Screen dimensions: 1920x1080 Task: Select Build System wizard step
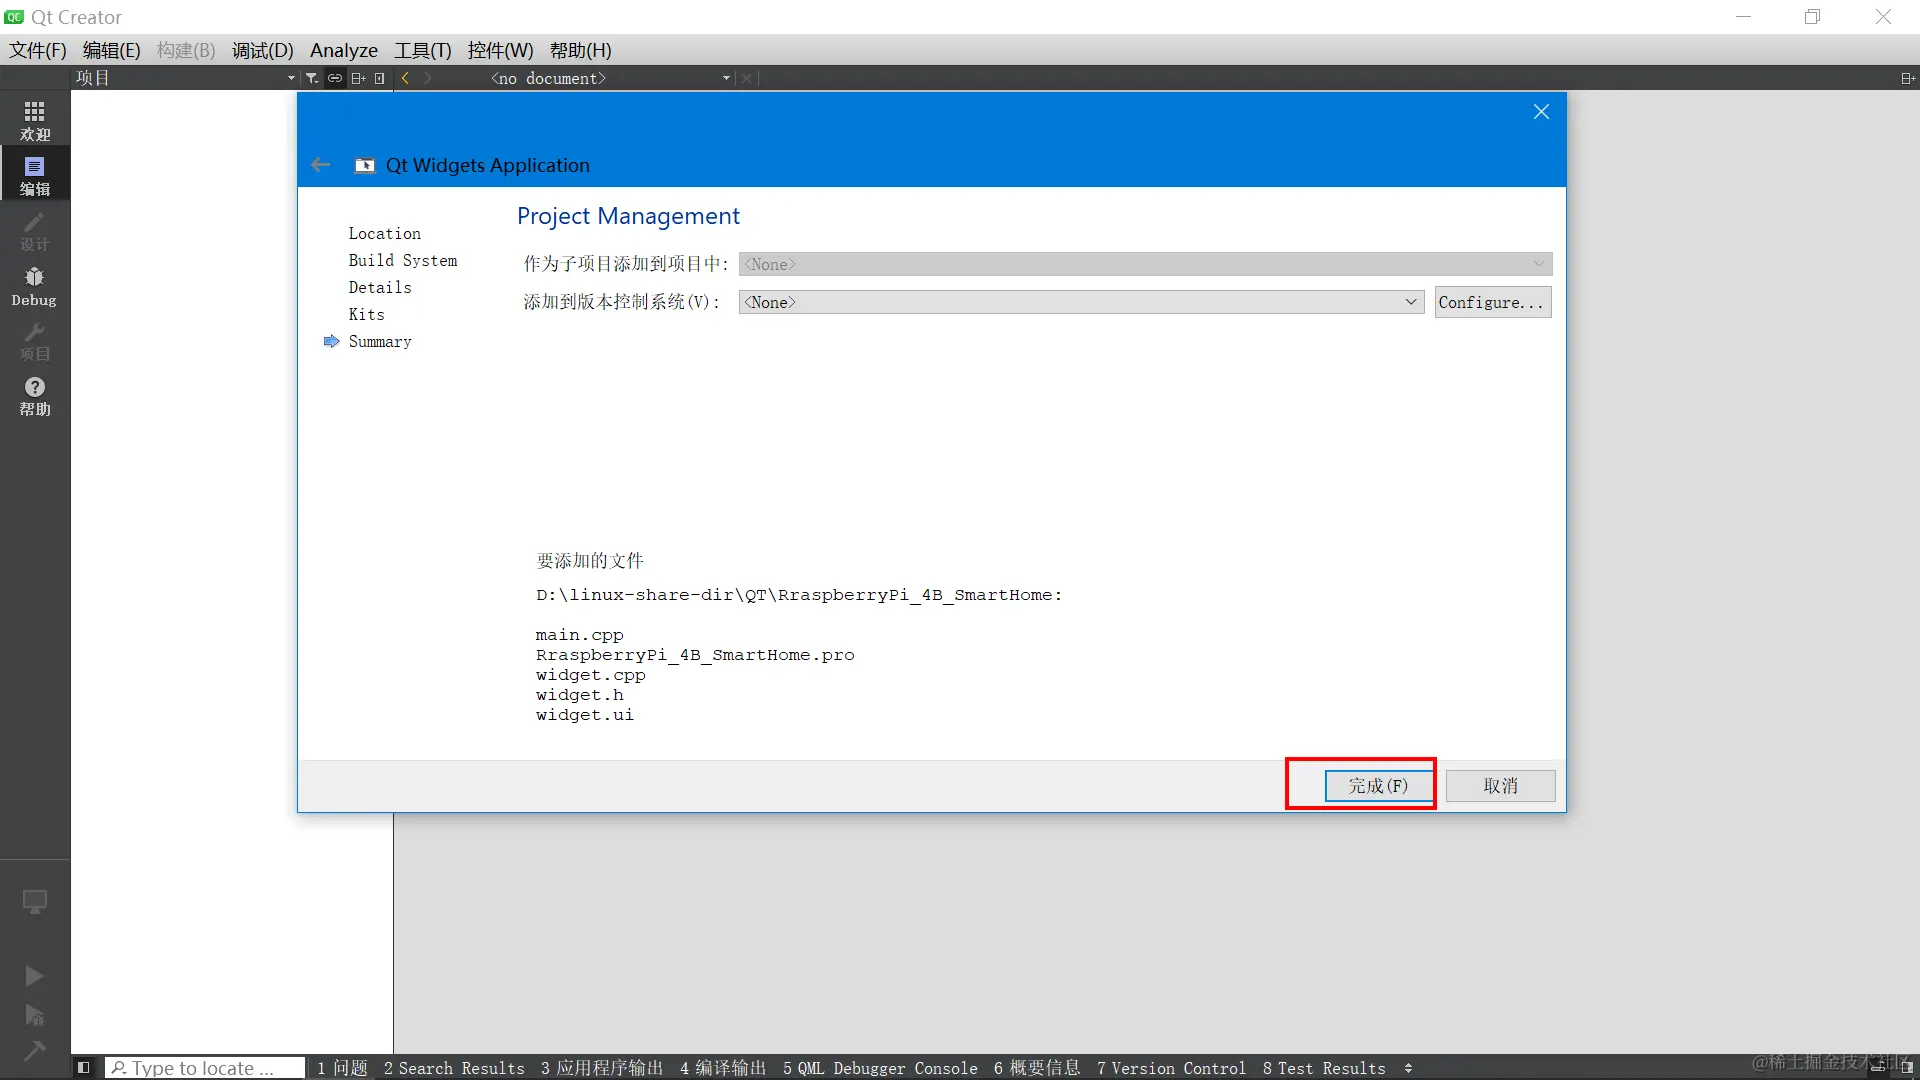point(403,260)
